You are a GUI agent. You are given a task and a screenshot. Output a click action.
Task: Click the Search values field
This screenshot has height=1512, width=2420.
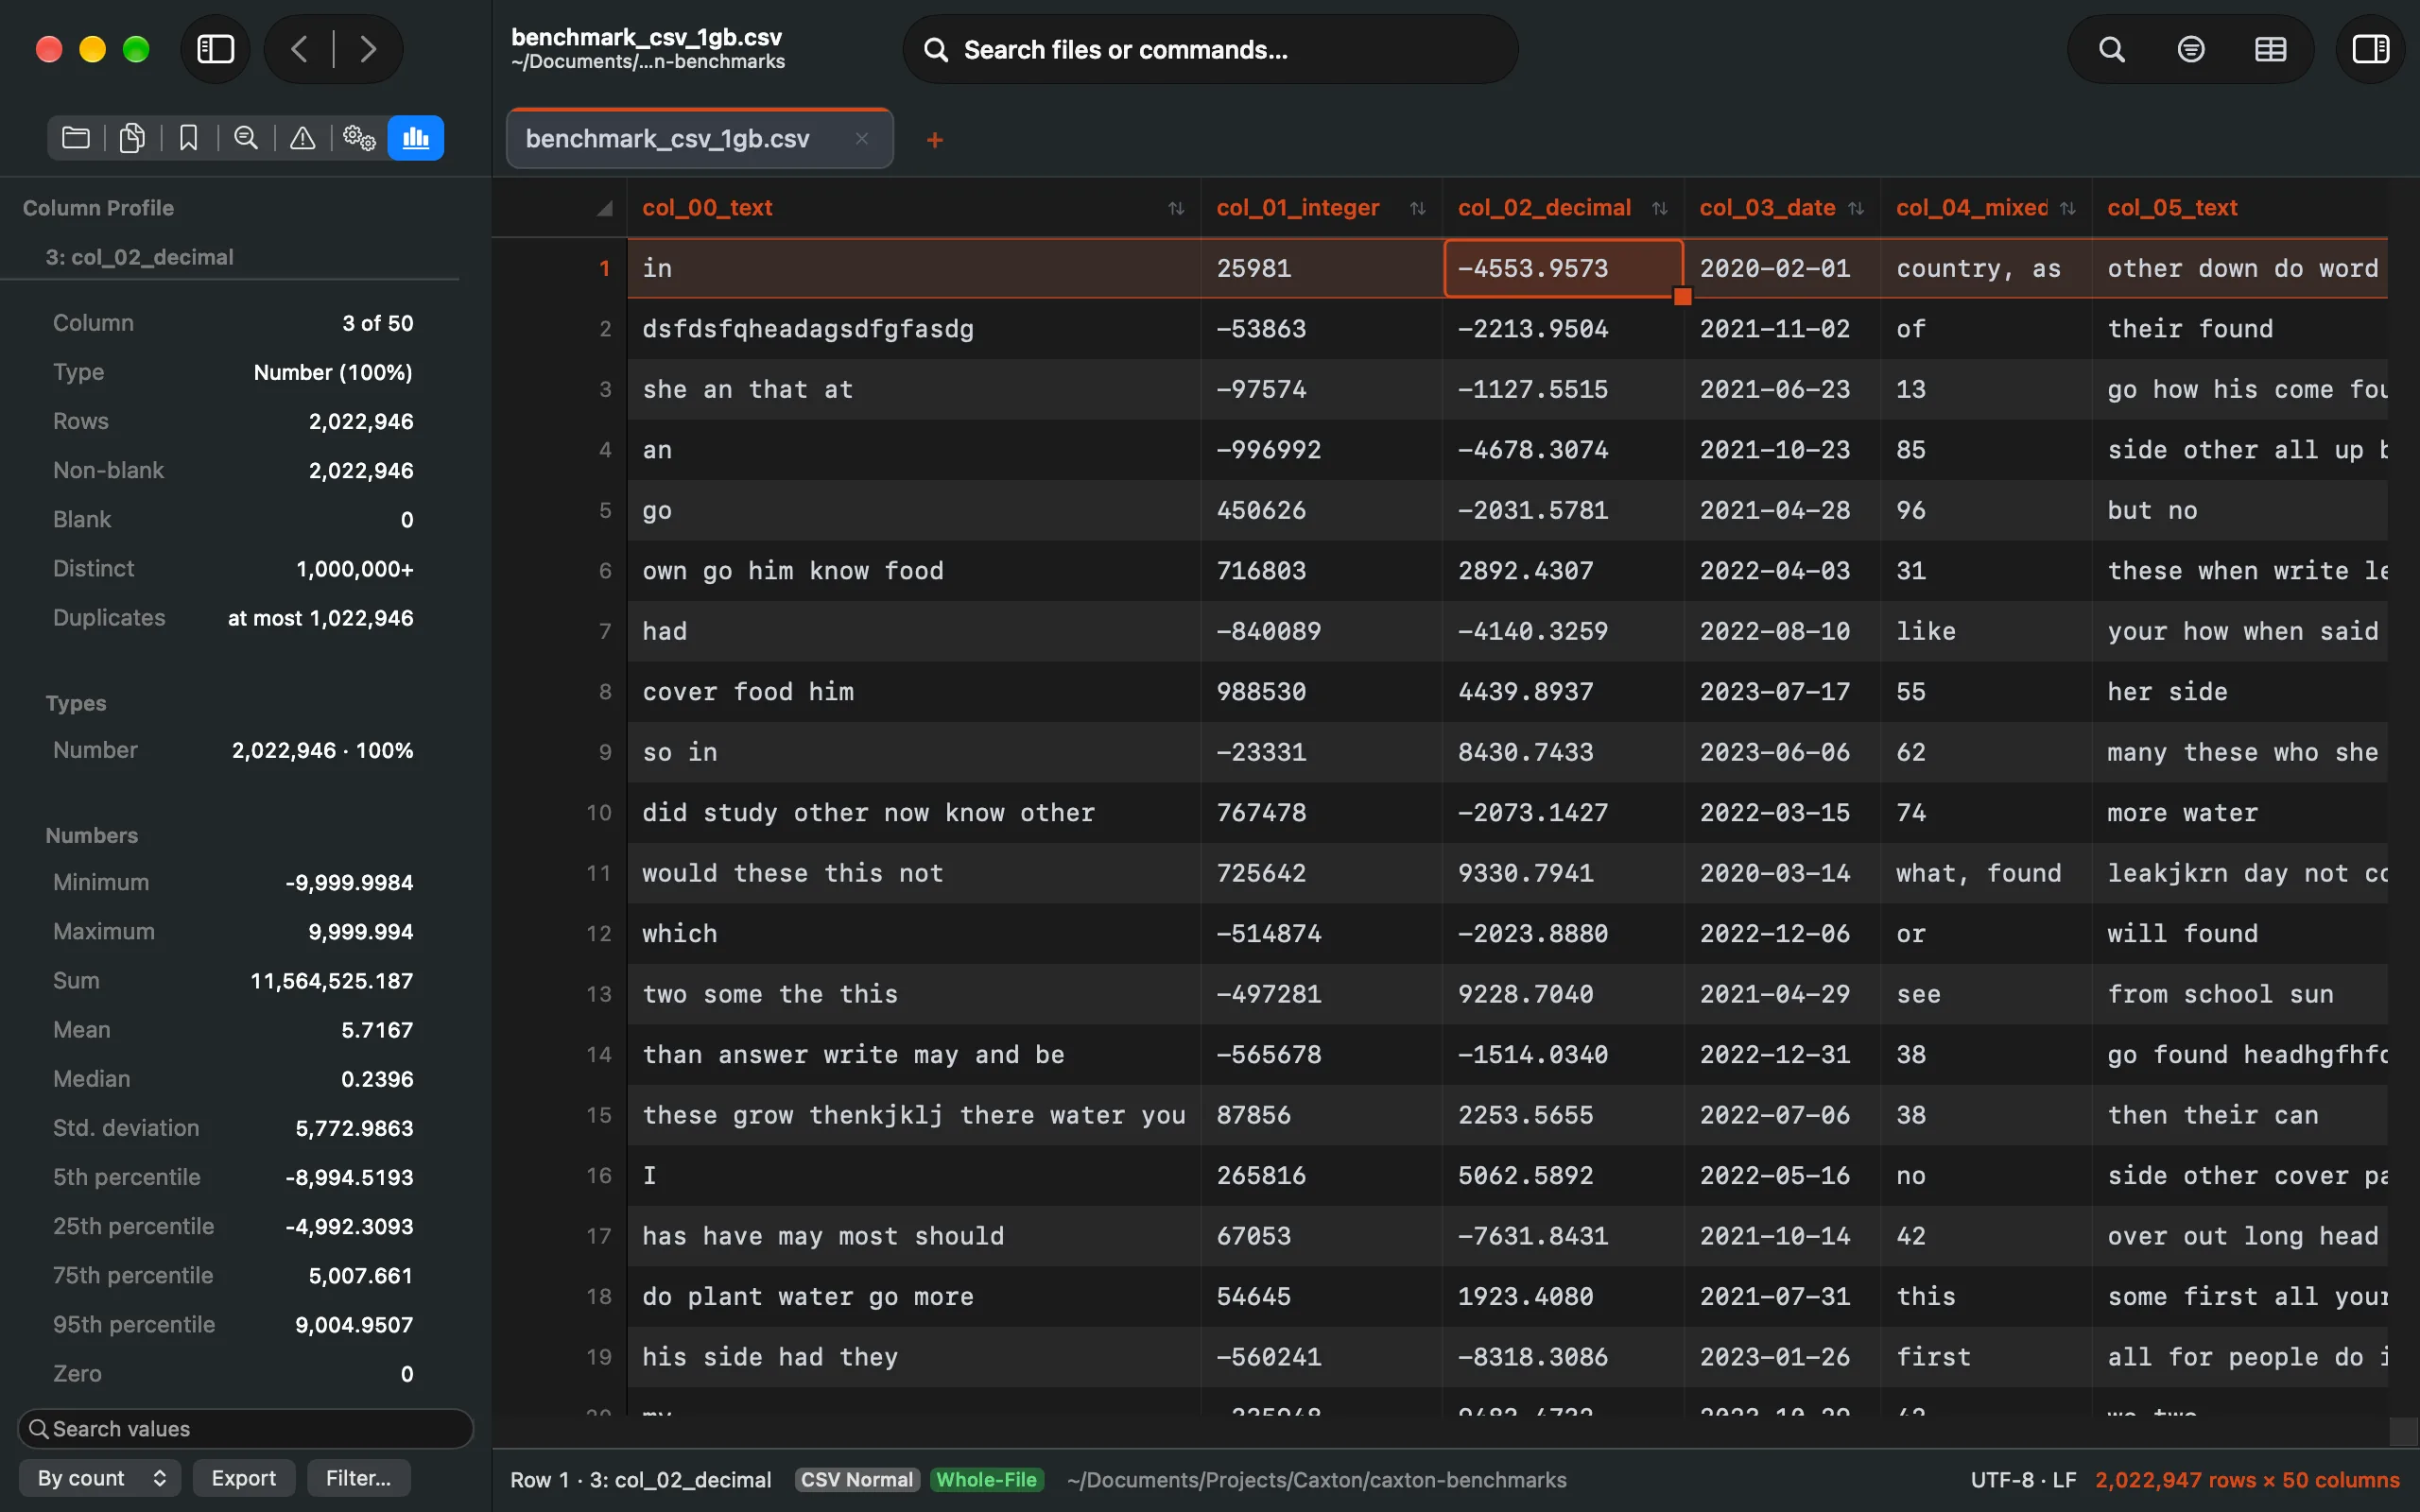(245, 1428)
